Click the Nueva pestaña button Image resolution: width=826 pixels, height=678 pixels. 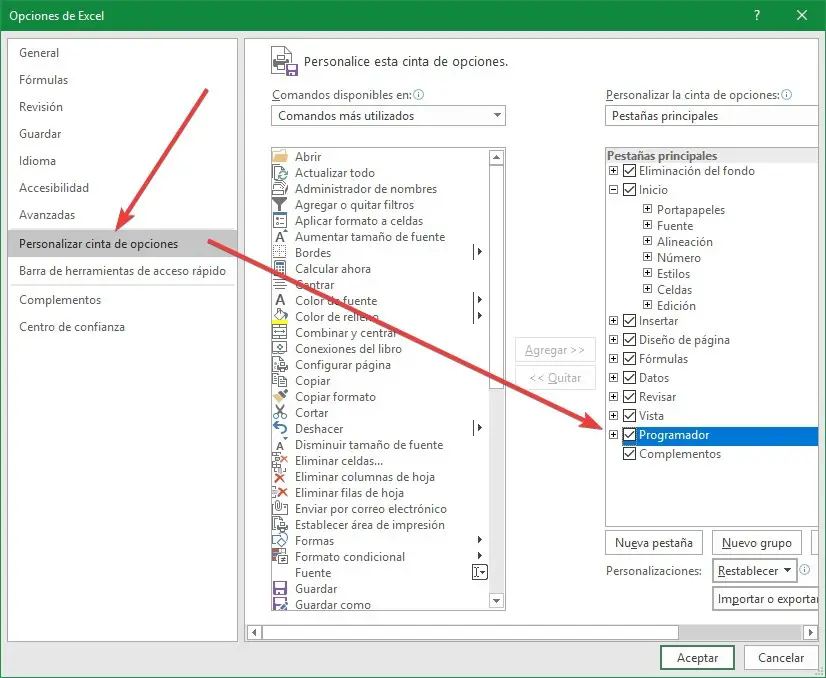[x=654, y=543]
